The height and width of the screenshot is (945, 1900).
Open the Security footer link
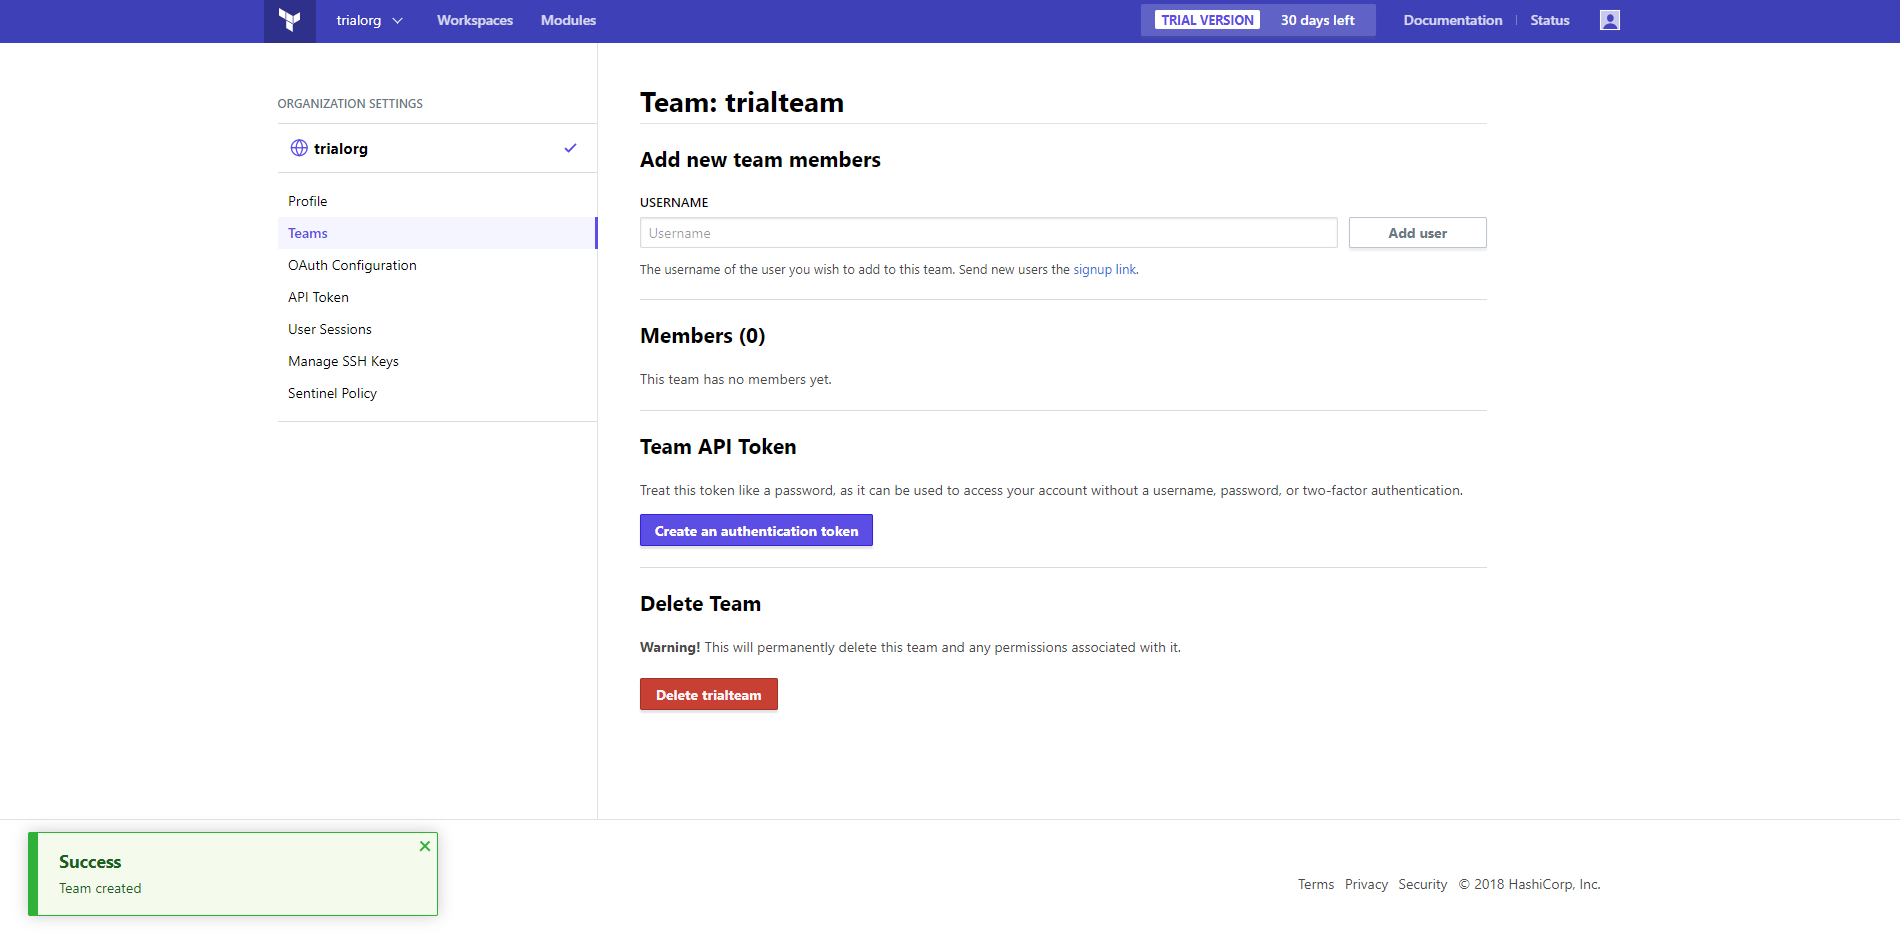click(1422, 885)
